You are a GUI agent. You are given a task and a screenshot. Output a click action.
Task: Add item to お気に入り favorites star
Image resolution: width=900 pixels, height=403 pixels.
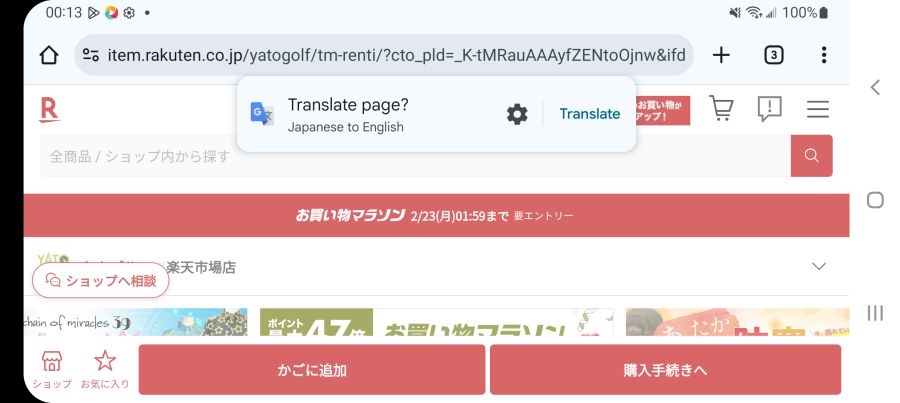[x=105, y=368]
